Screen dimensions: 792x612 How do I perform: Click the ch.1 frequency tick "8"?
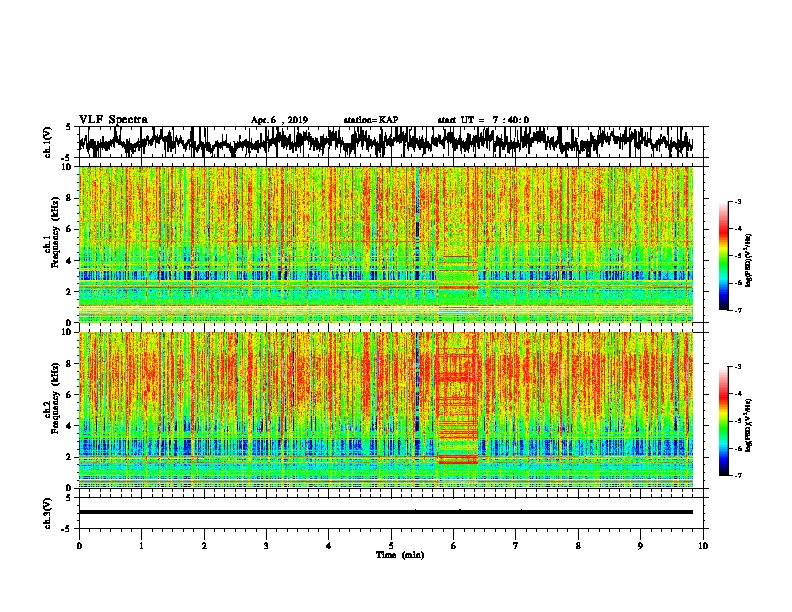pos(70,198)
